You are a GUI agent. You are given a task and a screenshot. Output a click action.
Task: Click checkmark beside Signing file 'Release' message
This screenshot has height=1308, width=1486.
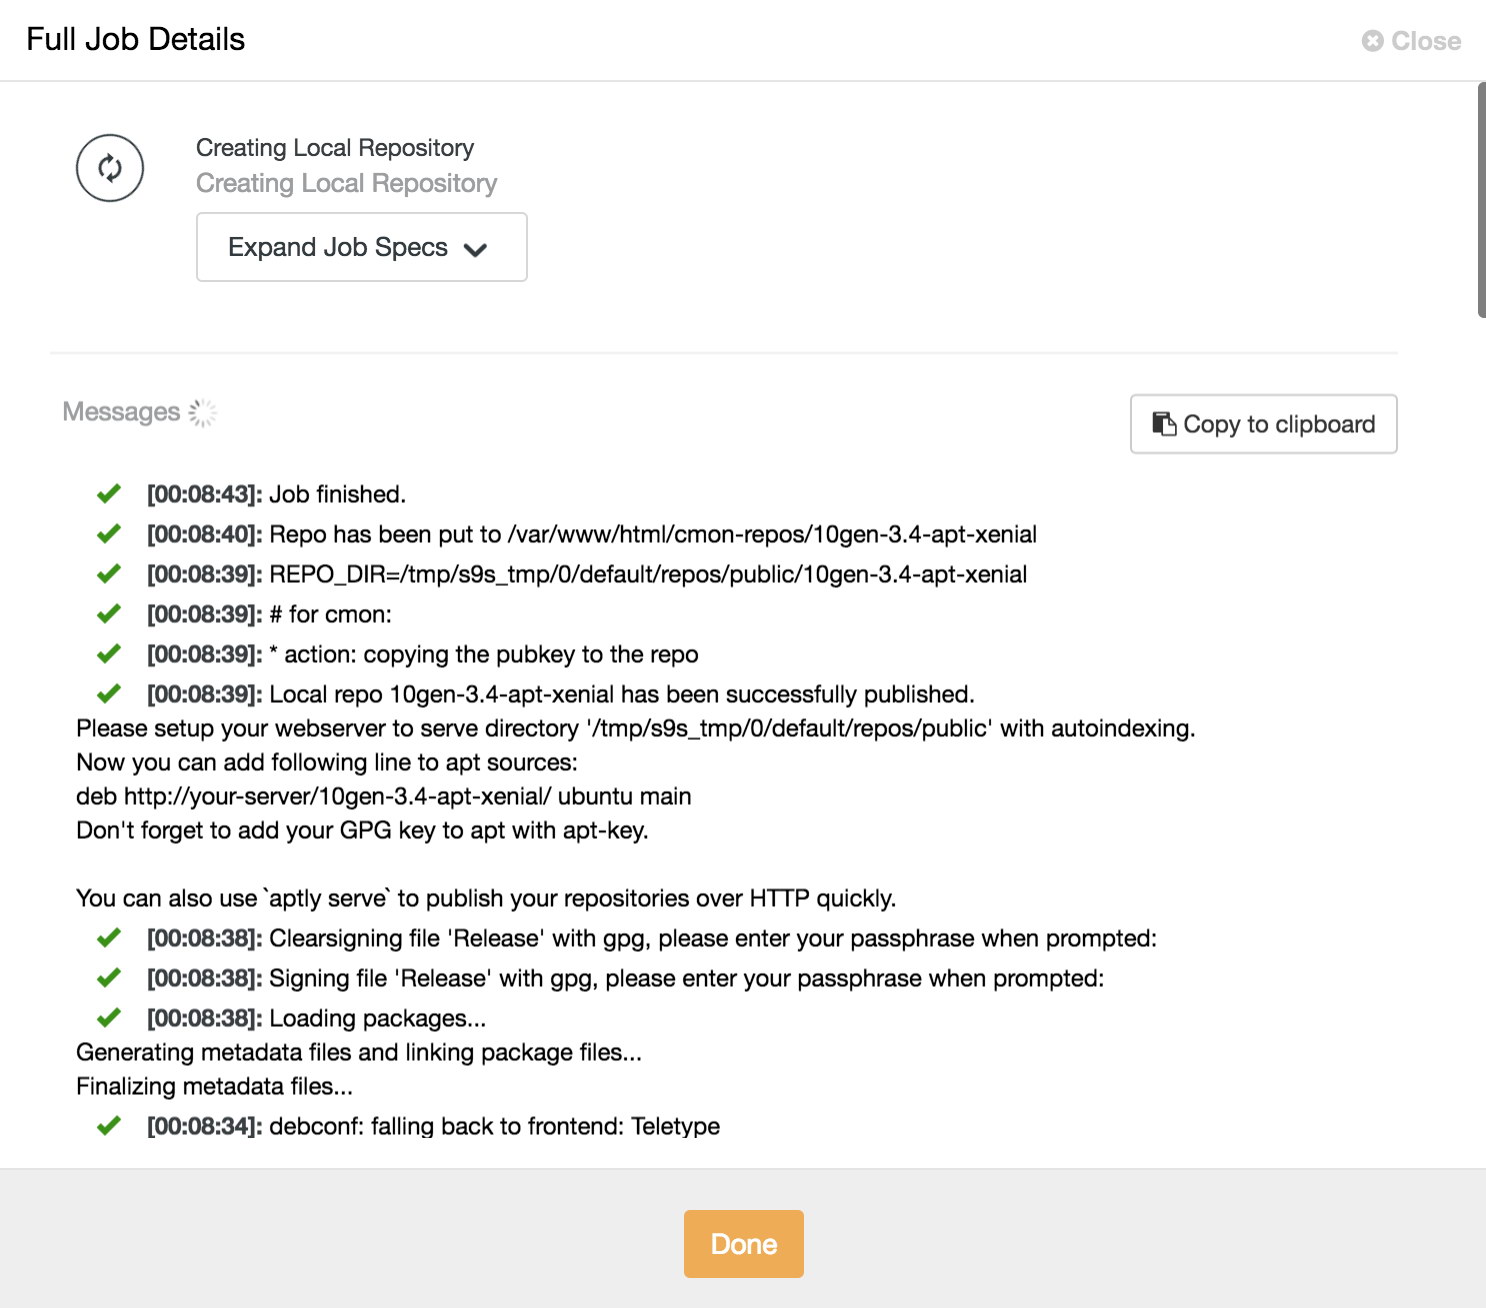point(109,978)
